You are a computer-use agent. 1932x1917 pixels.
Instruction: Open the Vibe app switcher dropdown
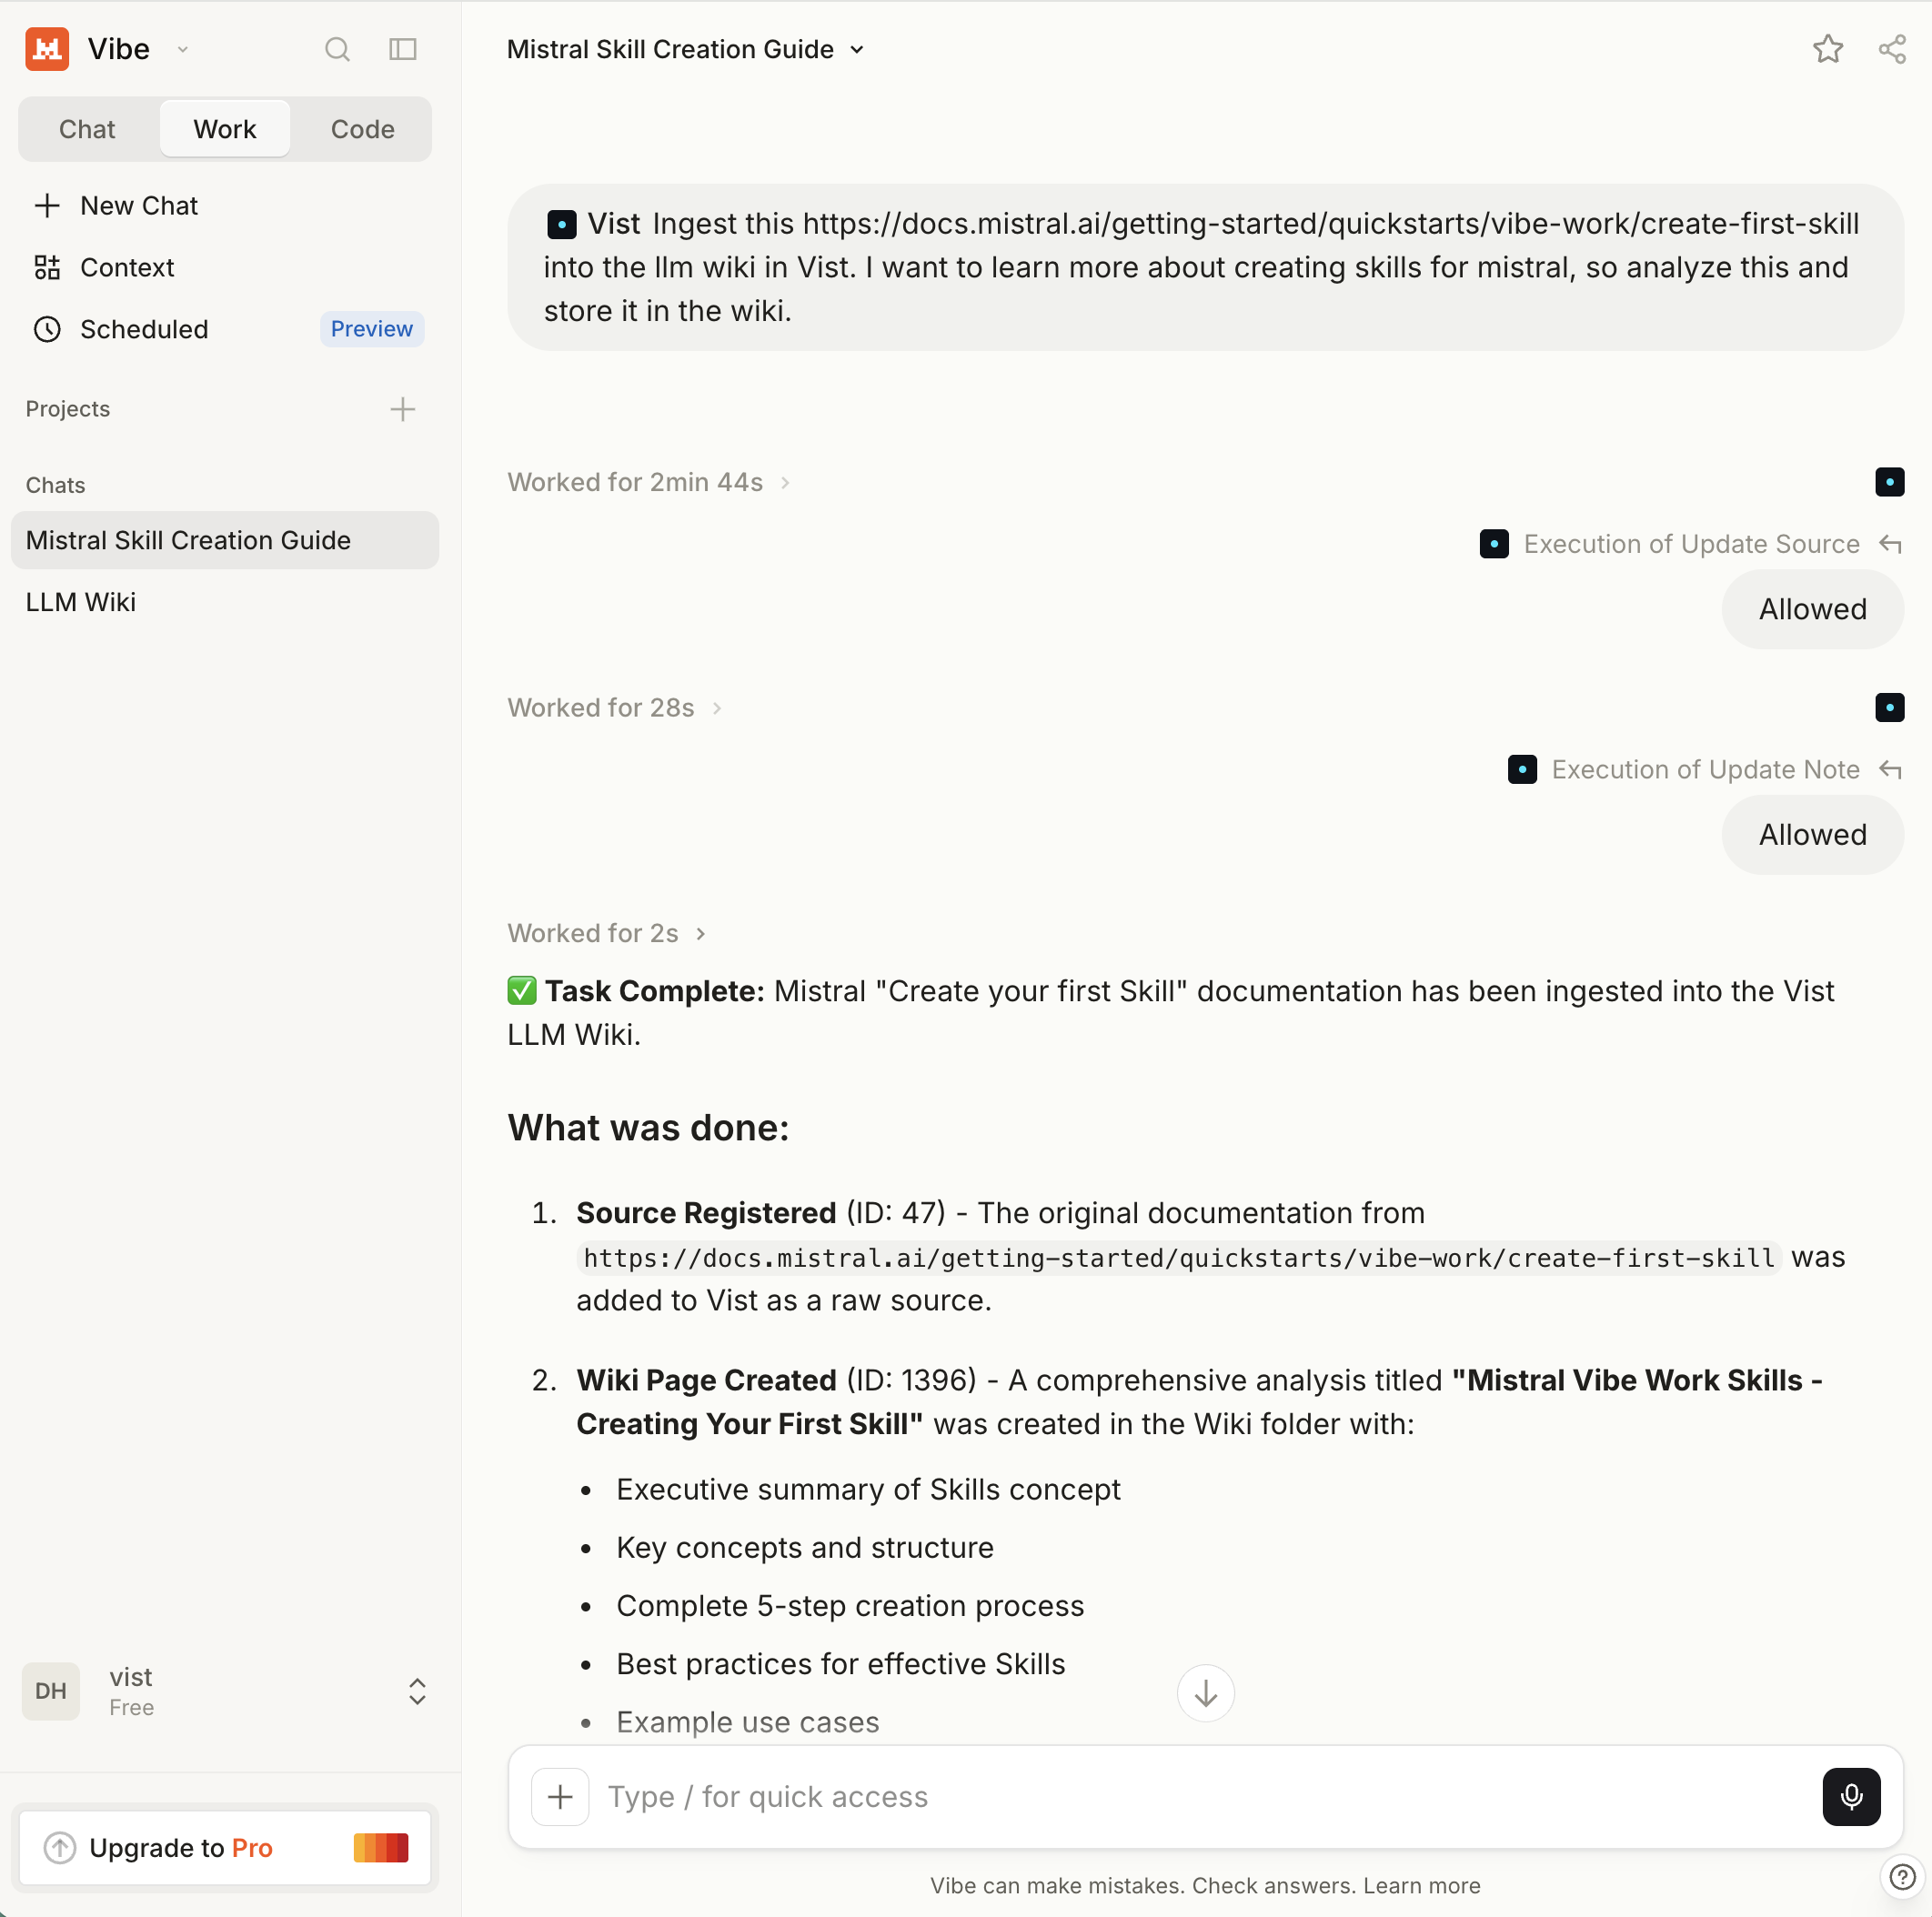click(x=183, y=49)
